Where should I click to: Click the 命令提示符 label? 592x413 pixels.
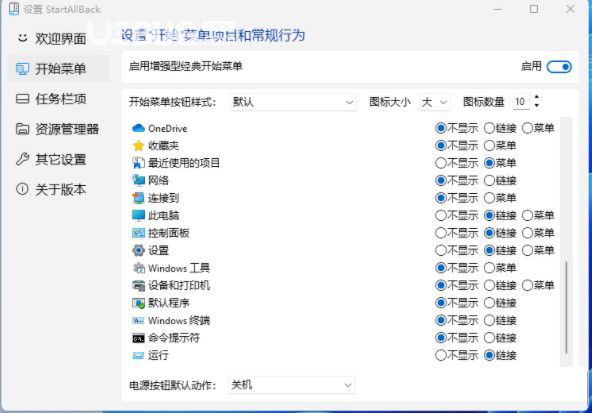coord(174,338)
